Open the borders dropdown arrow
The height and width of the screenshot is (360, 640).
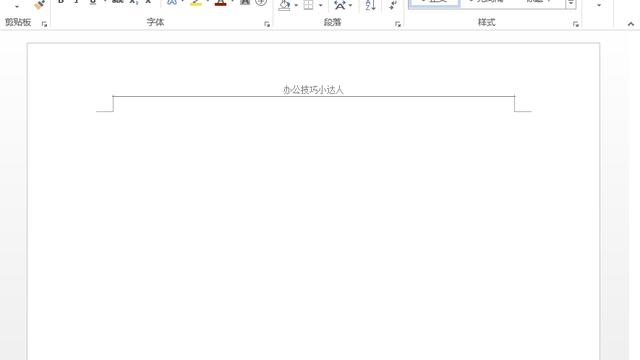click(x=320, y=5)
